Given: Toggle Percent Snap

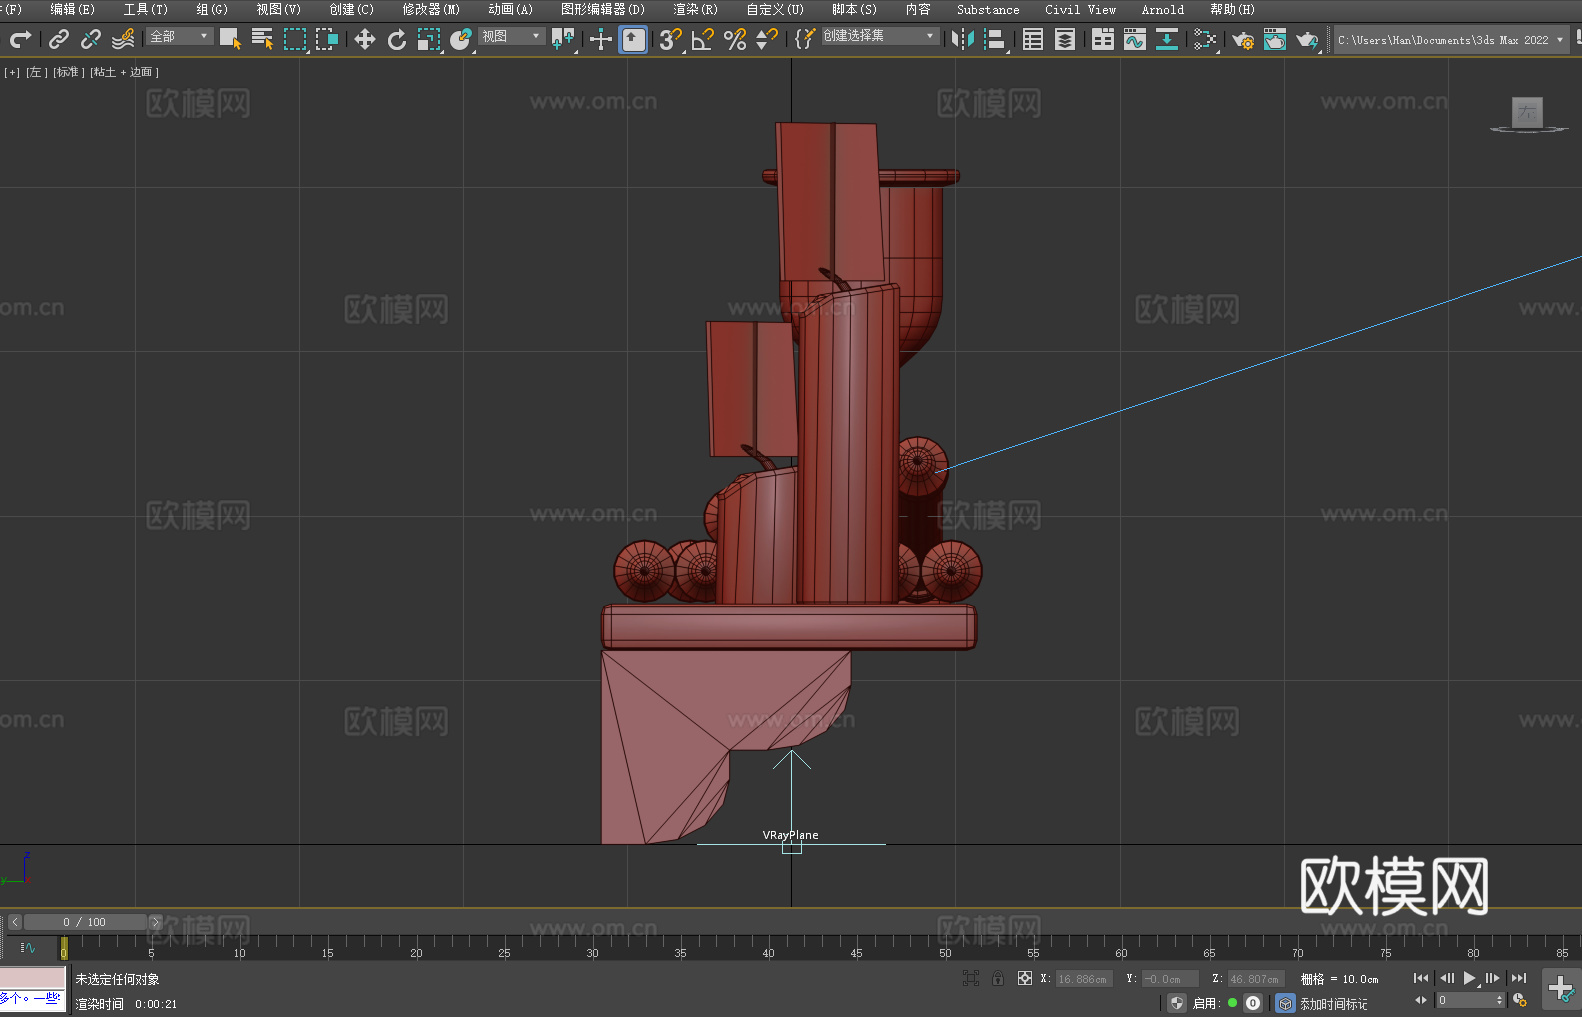Looking at the screenshot, I should coord(735,39).
